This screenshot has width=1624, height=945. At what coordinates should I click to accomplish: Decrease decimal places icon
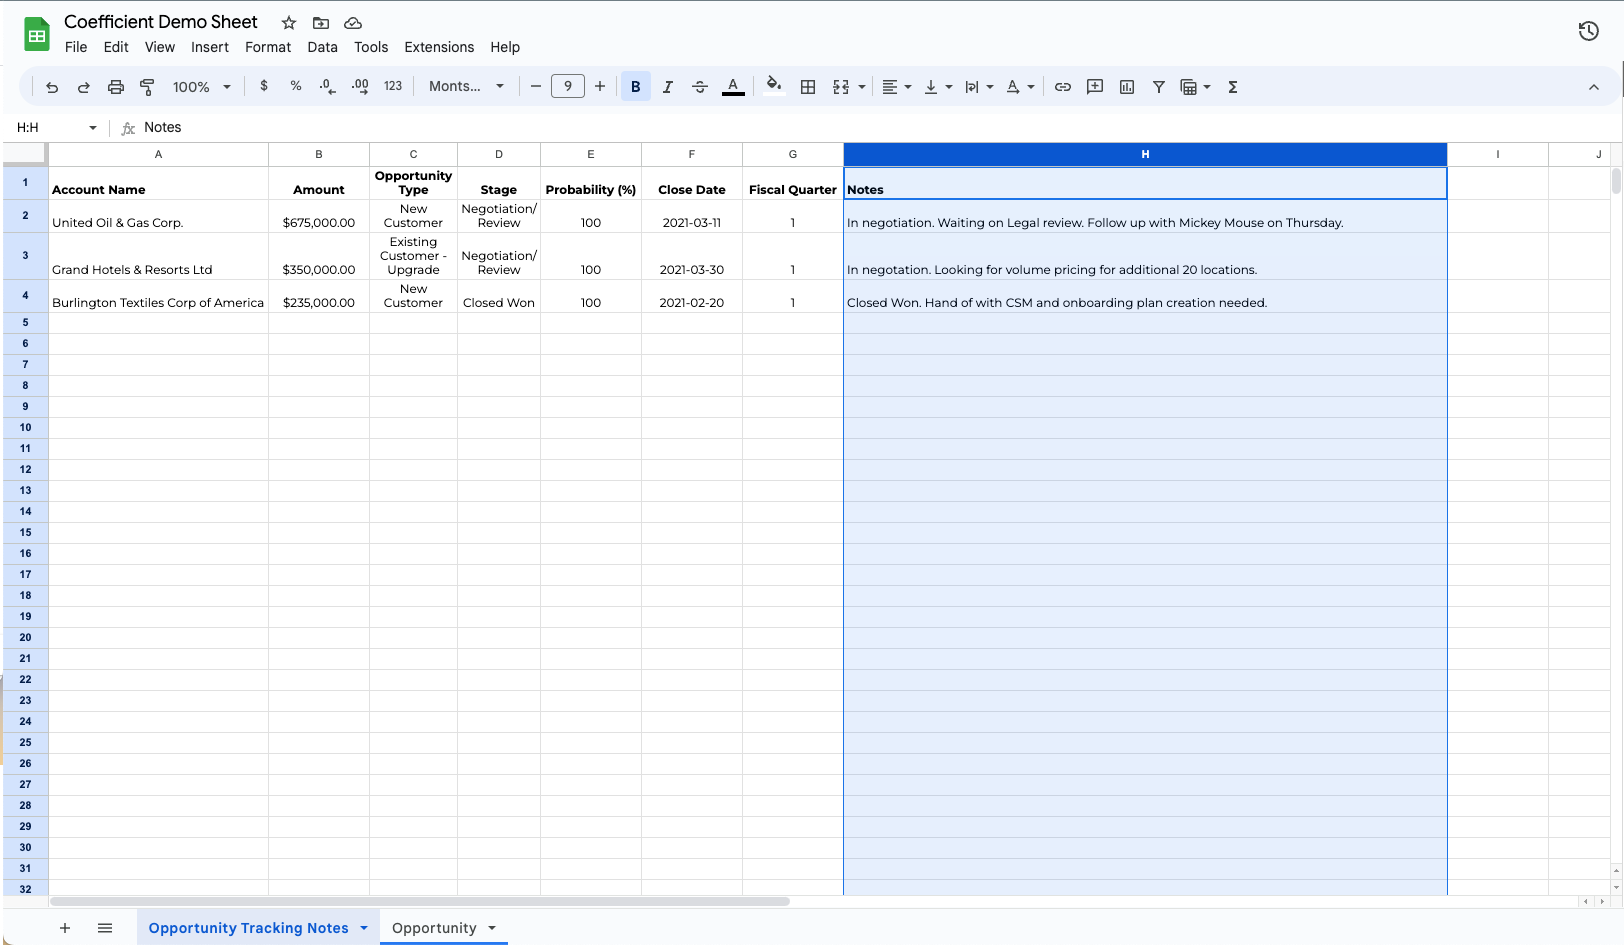click(x=328, y=87)
